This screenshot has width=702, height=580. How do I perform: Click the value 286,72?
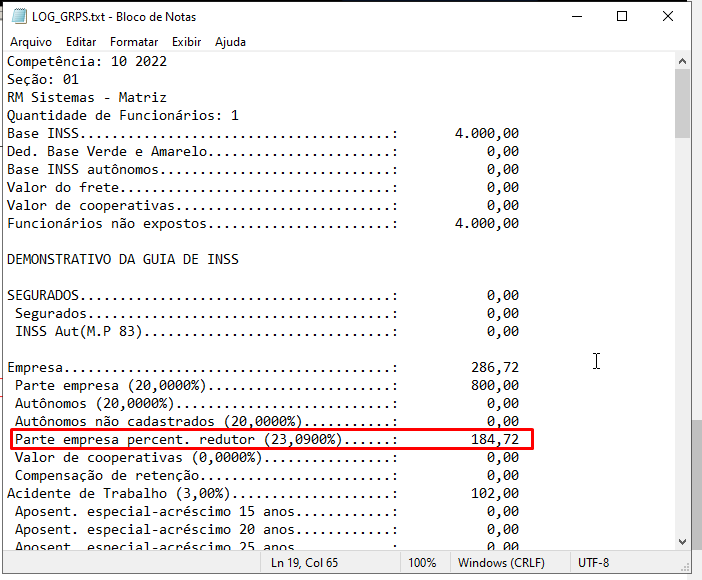495,367
